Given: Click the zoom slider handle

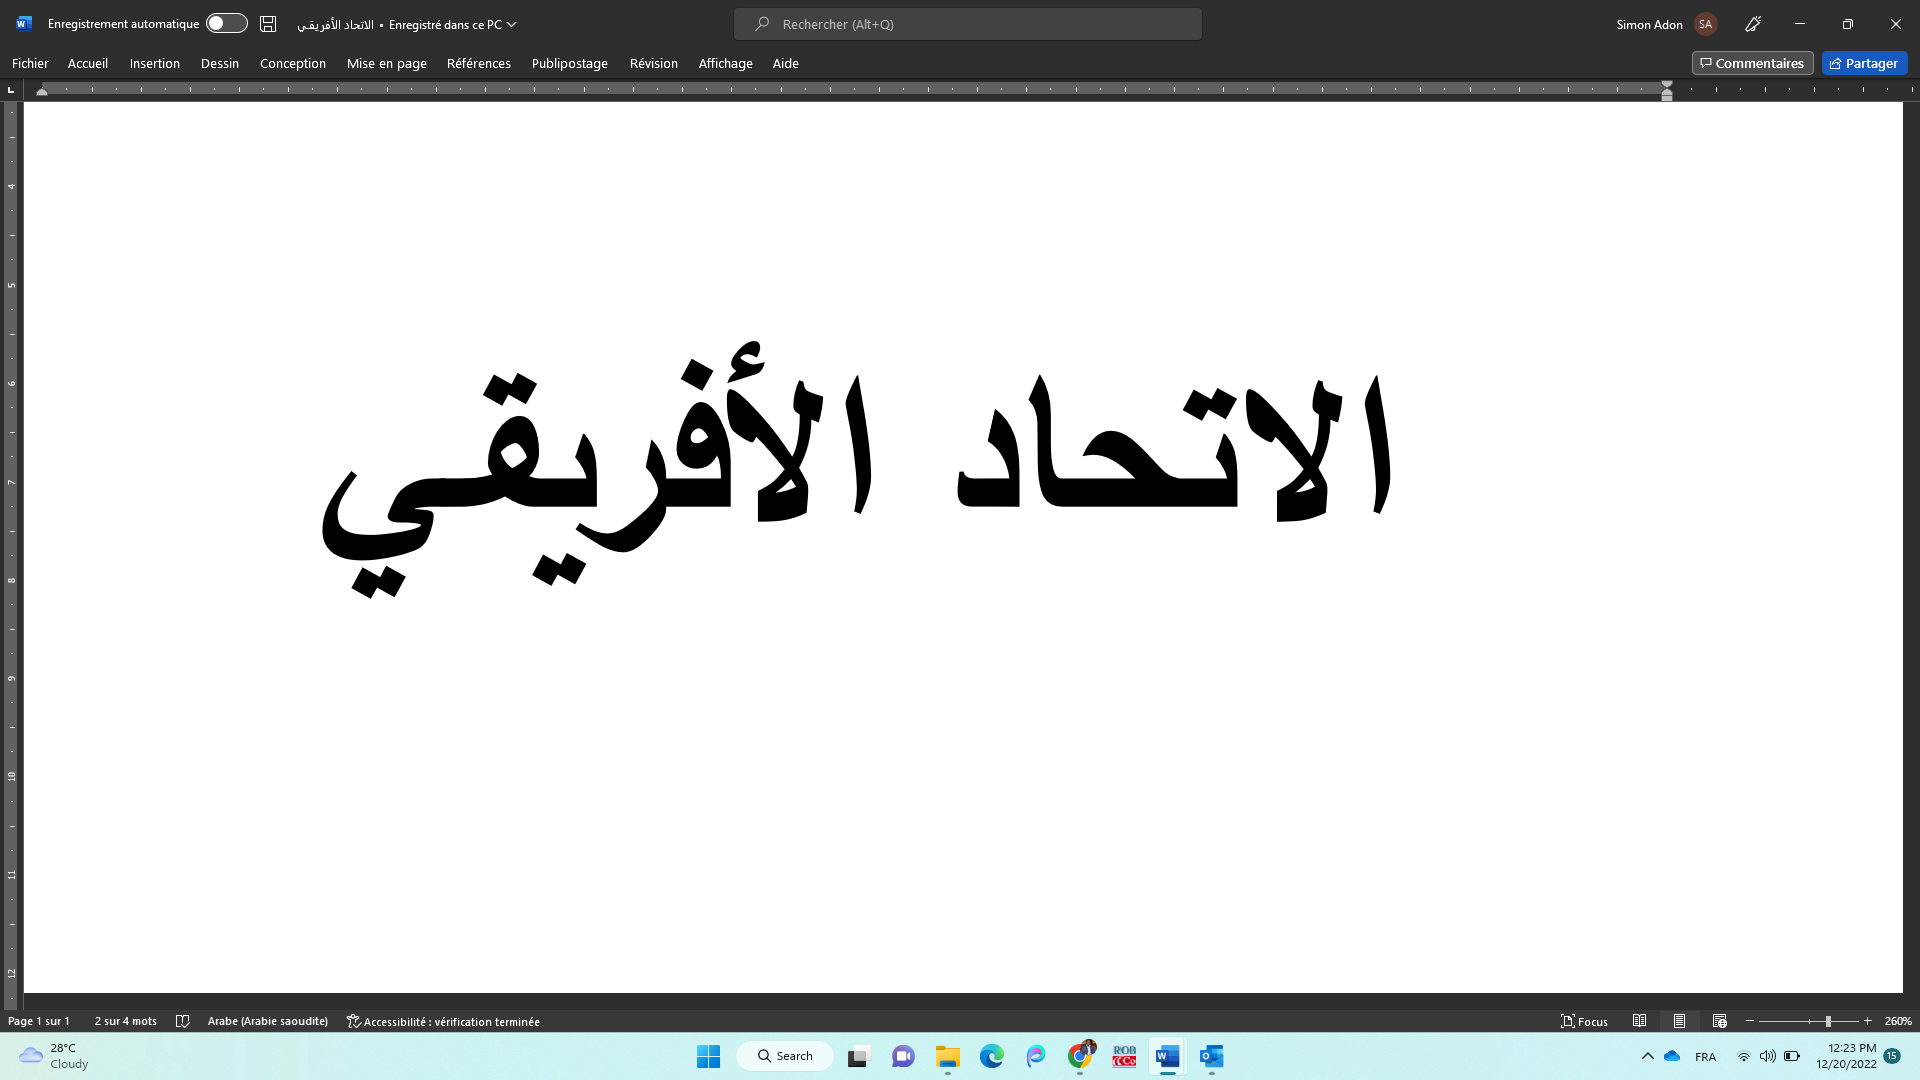Looking at the screenshot, I should [x=1828, y=1021].
